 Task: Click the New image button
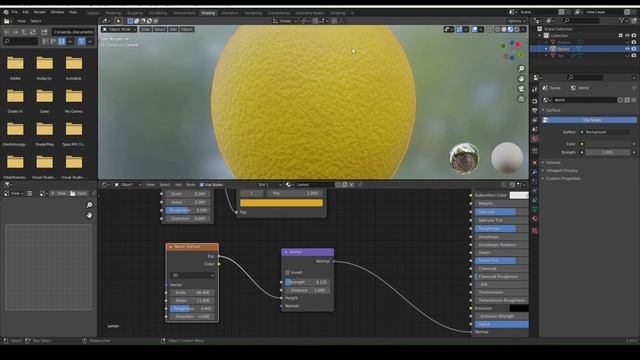click(x=59, y=193)
